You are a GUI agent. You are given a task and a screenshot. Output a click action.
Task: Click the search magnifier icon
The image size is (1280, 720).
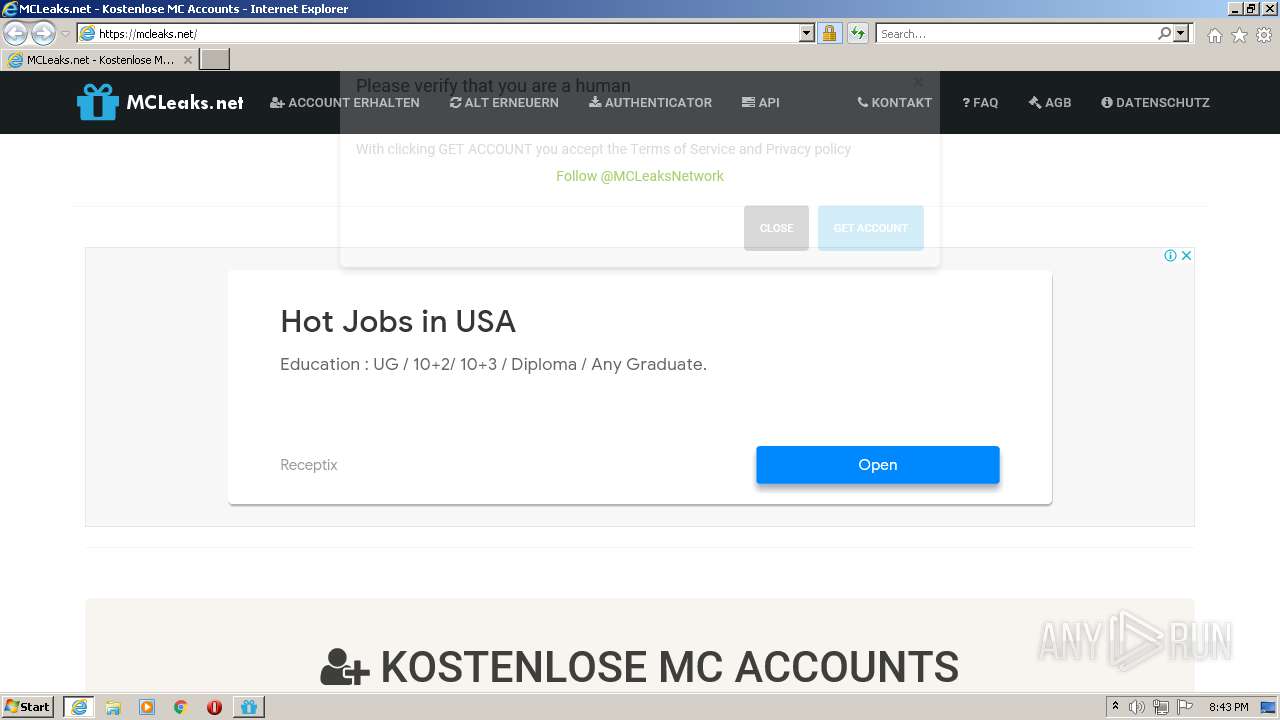coord(1164,33)
